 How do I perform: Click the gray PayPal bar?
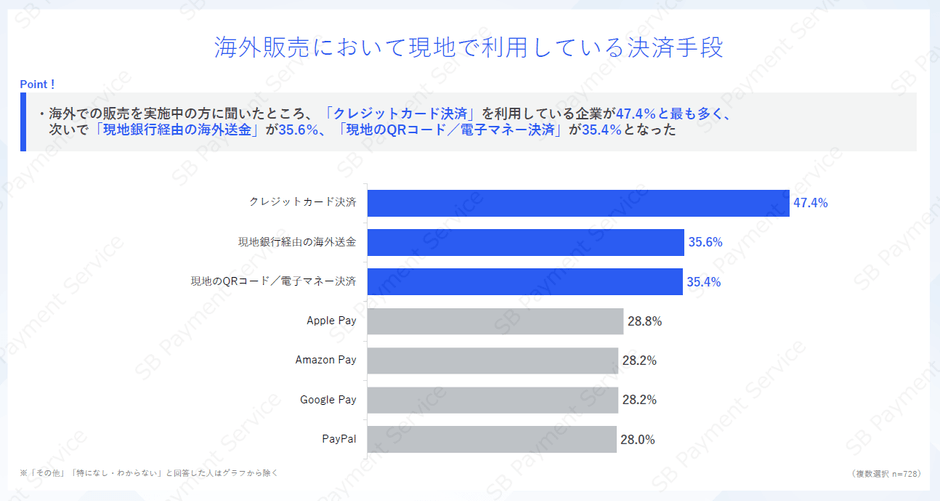click(x=492, y=439)
